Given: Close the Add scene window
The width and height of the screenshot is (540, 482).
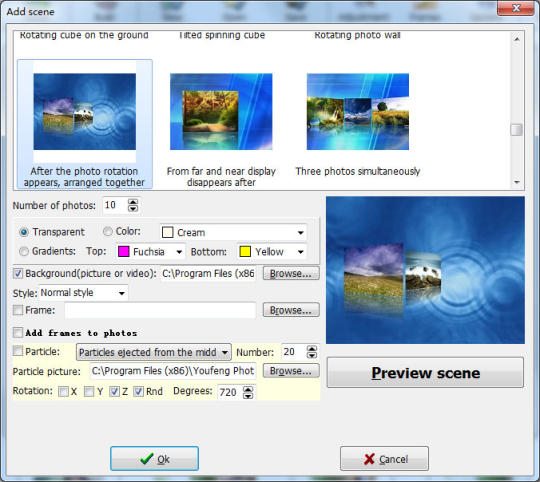Looking at the screenshot, I should point(516,8).
